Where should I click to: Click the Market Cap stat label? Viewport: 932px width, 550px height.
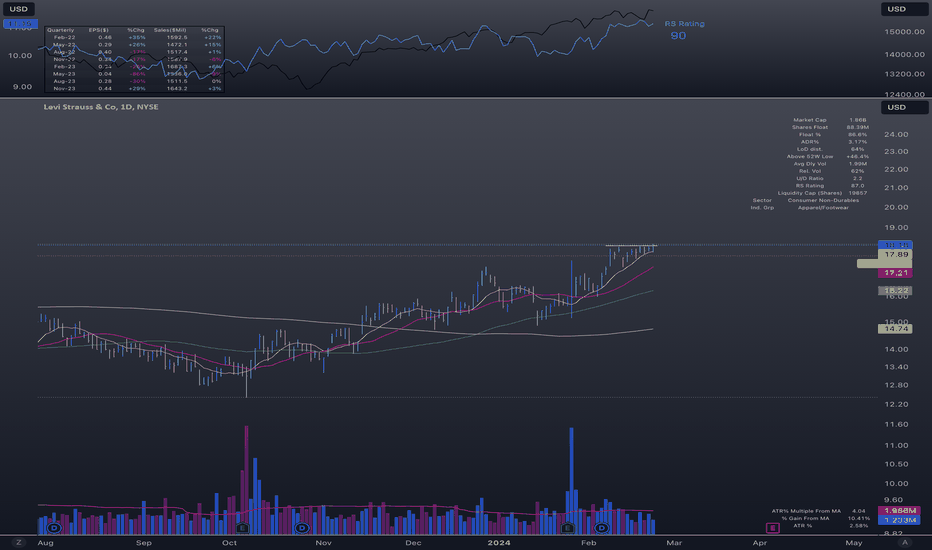click(810, 120)
